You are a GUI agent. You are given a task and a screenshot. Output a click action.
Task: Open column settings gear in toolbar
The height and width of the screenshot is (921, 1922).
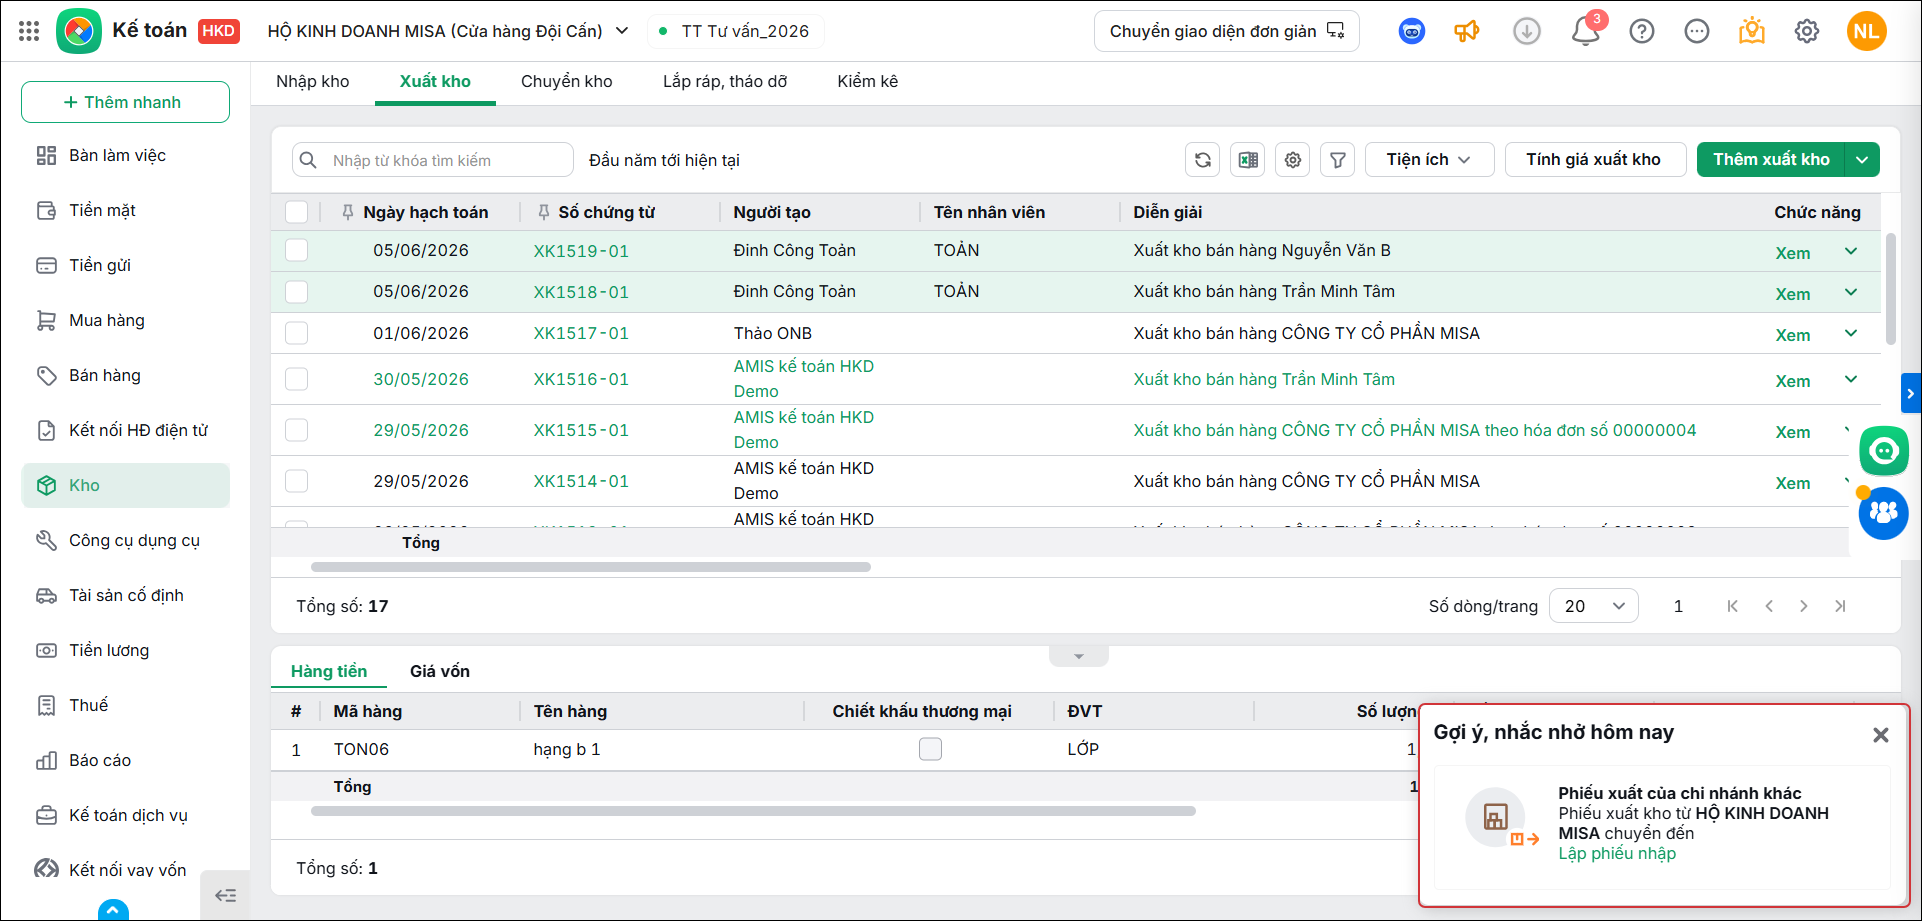click(x=1293, y=160)
